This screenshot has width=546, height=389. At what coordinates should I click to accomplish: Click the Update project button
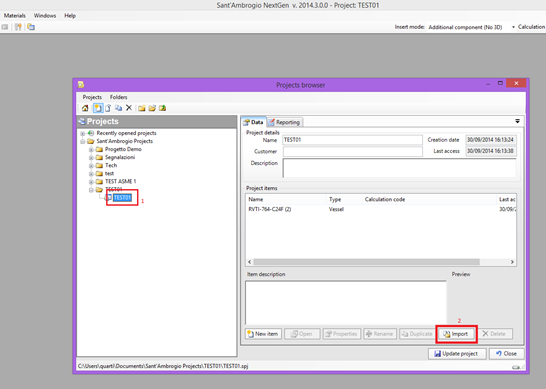click(x=457, y=354)
